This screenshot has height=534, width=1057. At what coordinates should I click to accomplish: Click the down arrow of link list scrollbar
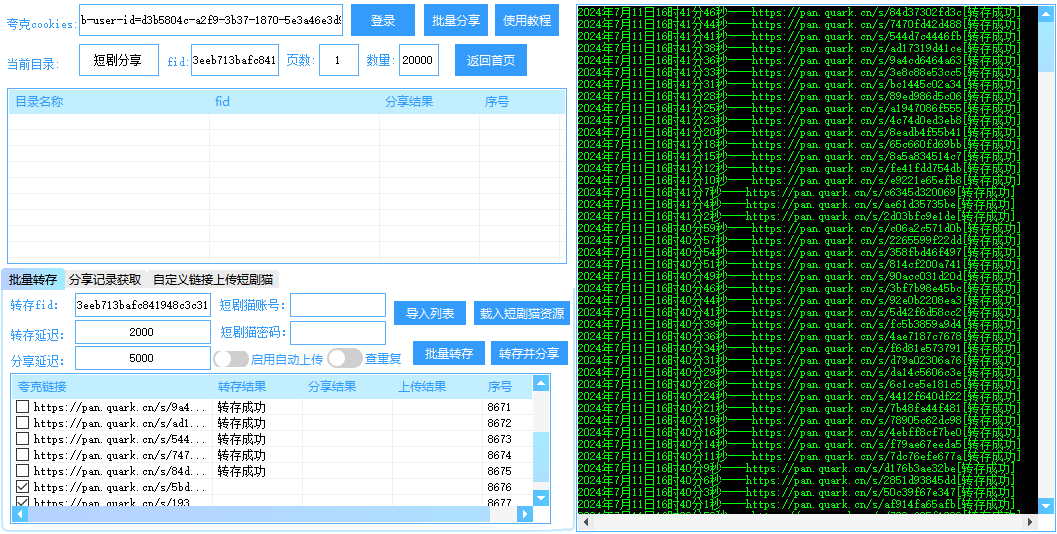(x=541, y=497)
